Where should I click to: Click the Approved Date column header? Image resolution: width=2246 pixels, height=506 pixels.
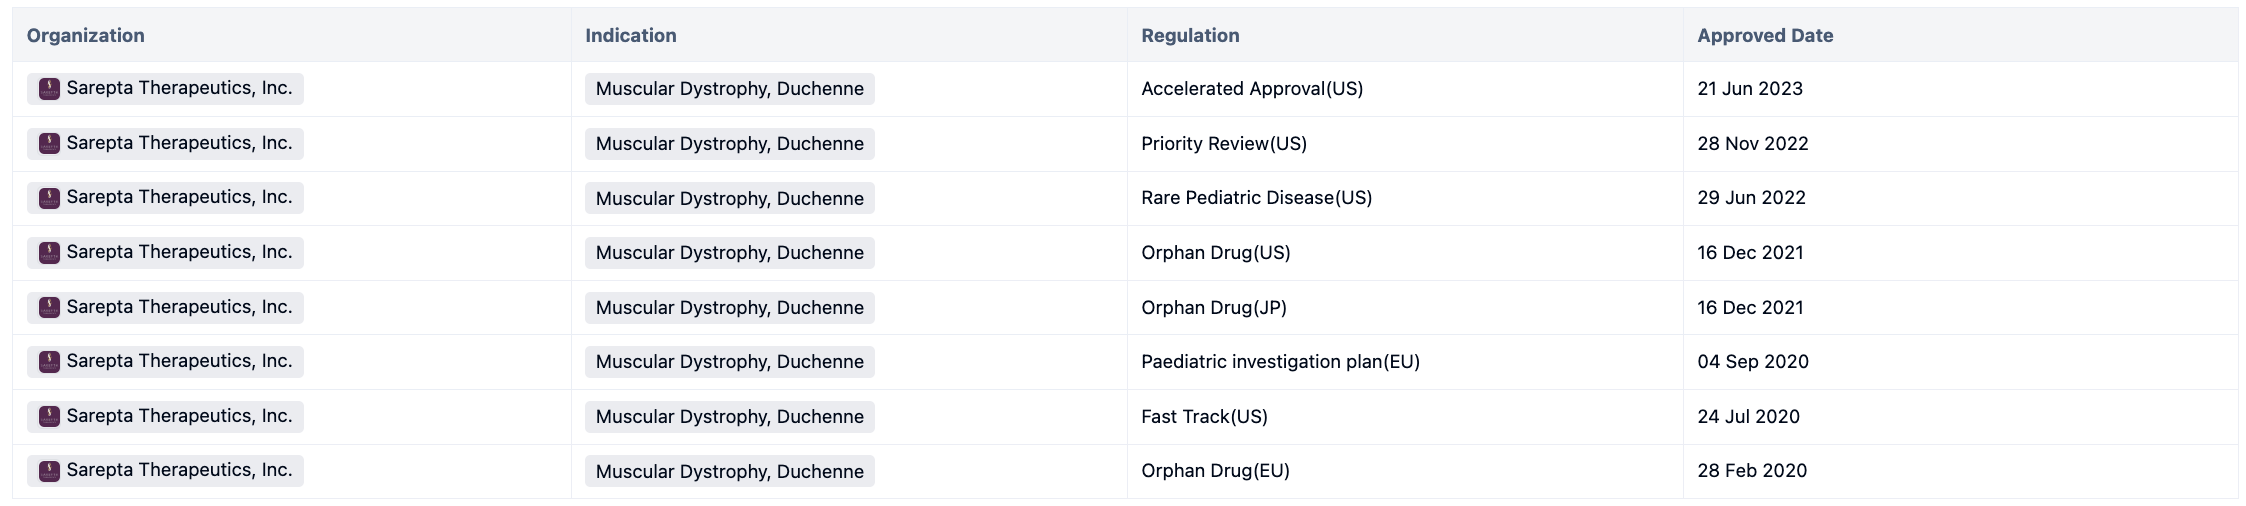coord(1764,36)
